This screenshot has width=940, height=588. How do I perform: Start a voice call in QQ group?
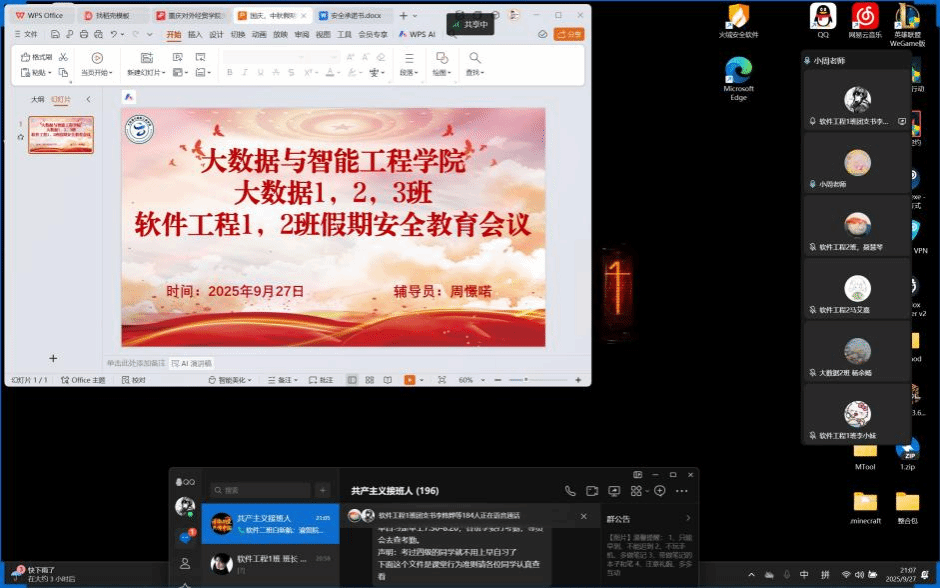[x=570, y=491]
